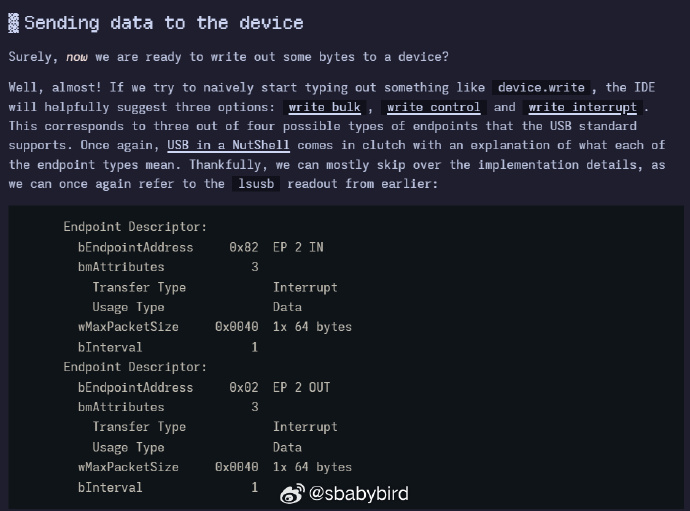Click the EP 2 OUT text
690x511 pixels.
(x=301, y=387)
